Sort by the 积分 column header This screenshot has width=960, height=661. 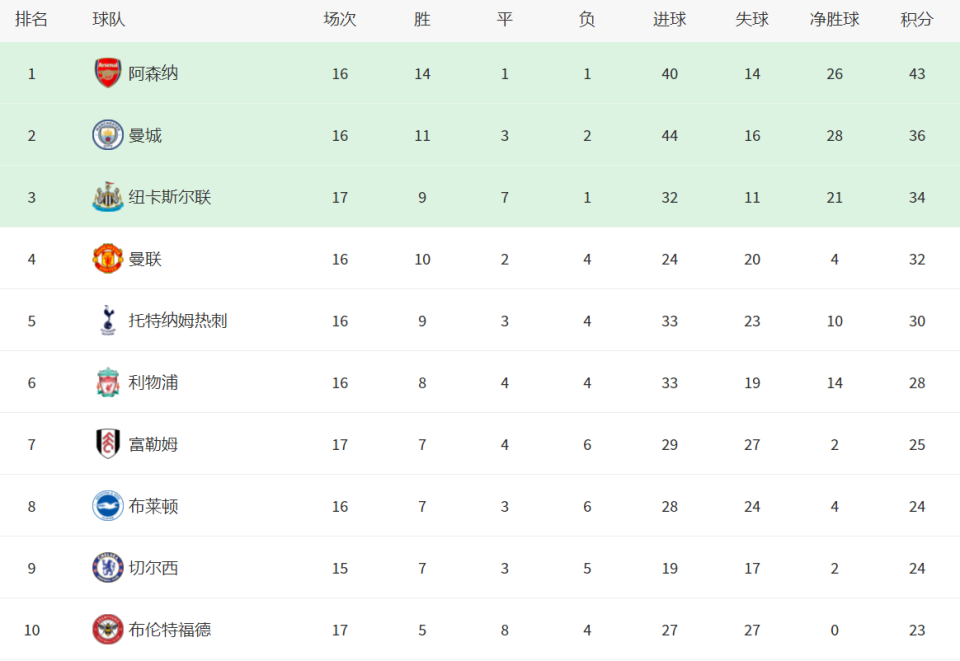pos(917,20)
